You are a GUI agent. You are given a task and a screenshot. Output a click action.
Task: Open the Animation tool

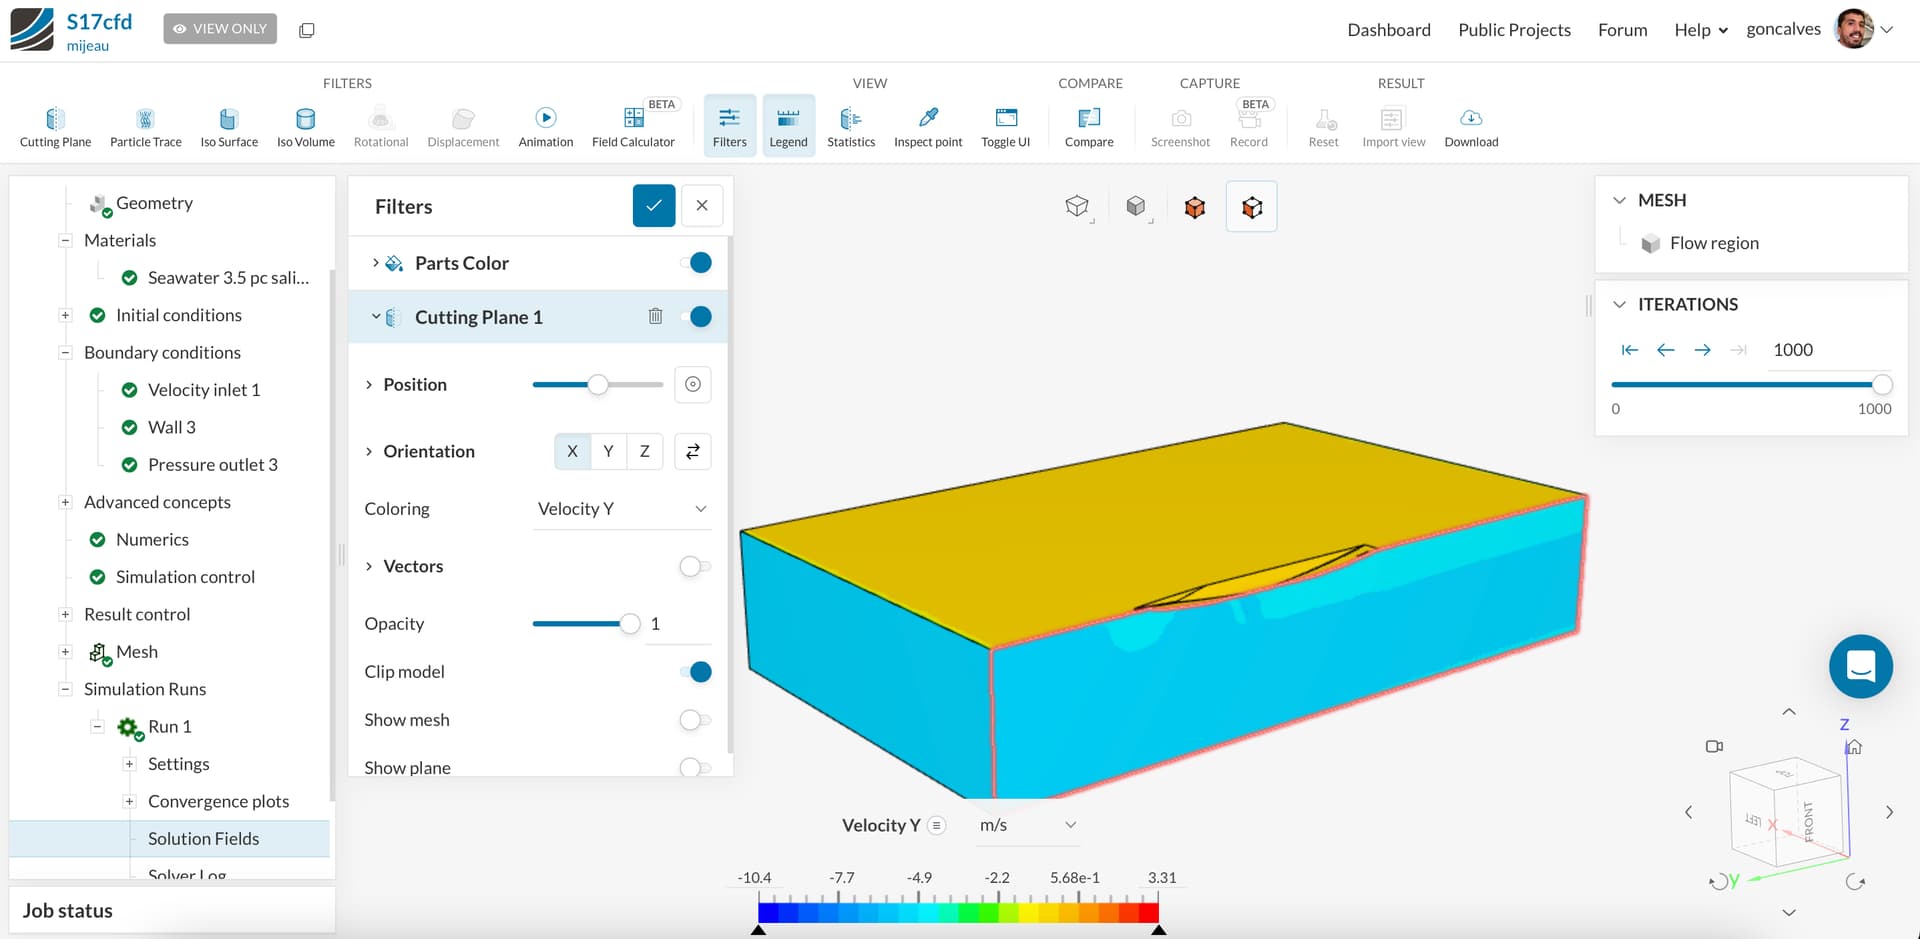(546, 128)
